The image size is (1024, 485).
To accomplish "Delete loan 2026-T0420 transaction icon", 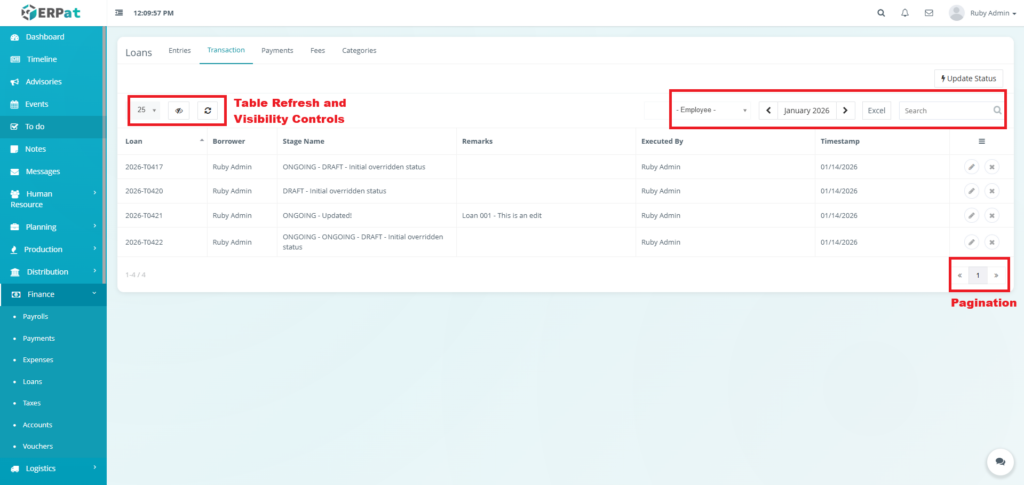I will [x=991, y=190].
